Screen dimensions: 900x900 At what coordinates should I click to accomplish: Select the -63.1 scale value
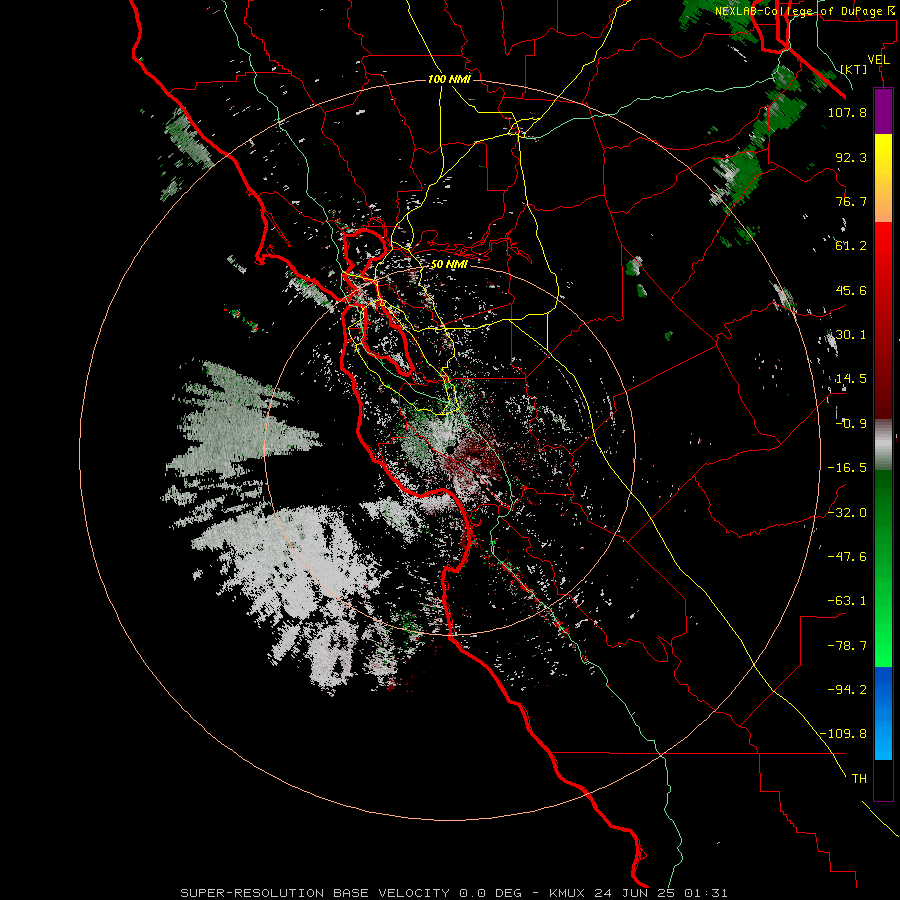(x=847, y=601)
